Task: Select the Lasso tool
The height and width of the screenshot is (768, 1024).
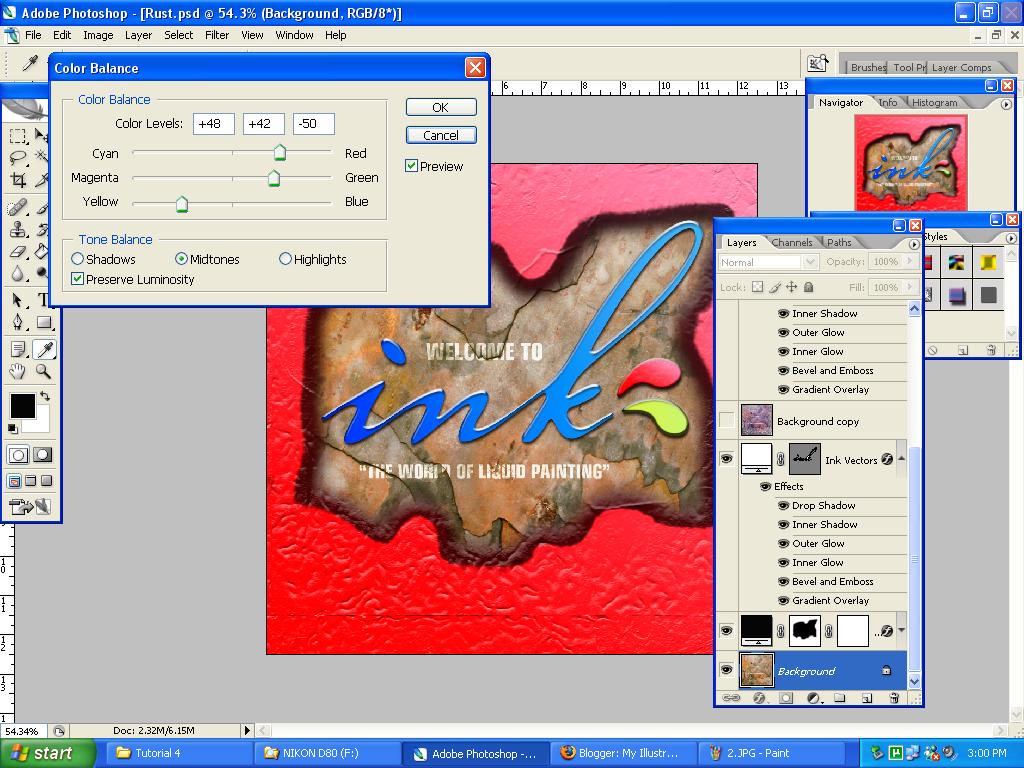Action: tap(18, 157)
